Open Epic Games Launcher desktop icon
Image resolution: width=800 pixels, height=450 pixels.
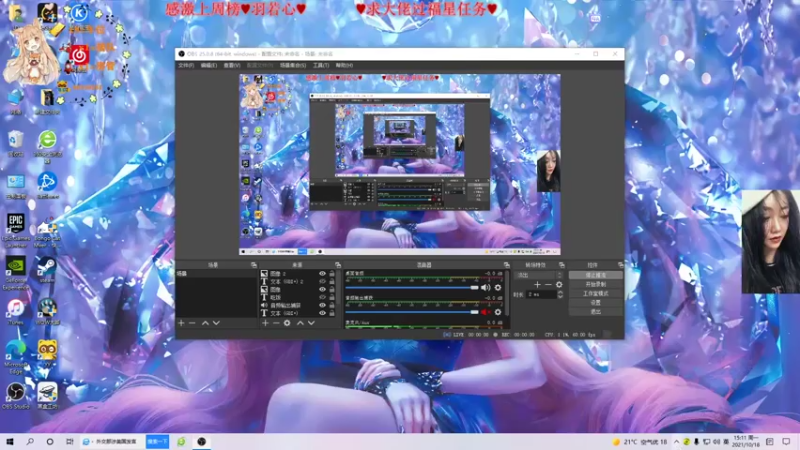pos(16,231)
